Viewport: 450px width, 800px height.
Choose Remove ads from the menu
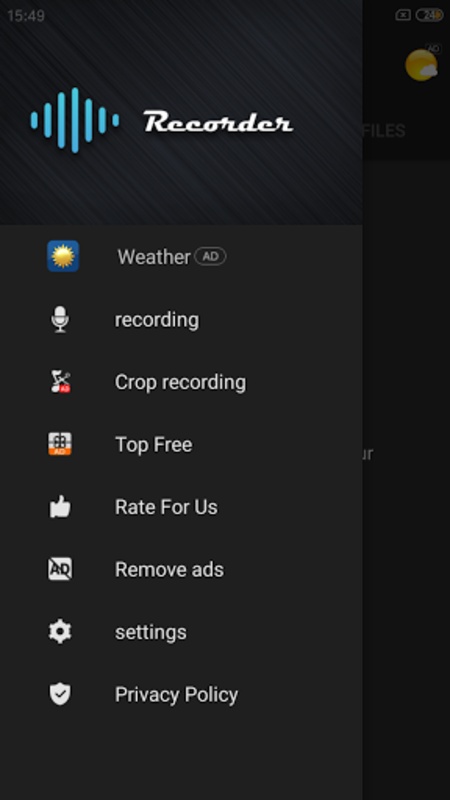[x=181, y=569]
